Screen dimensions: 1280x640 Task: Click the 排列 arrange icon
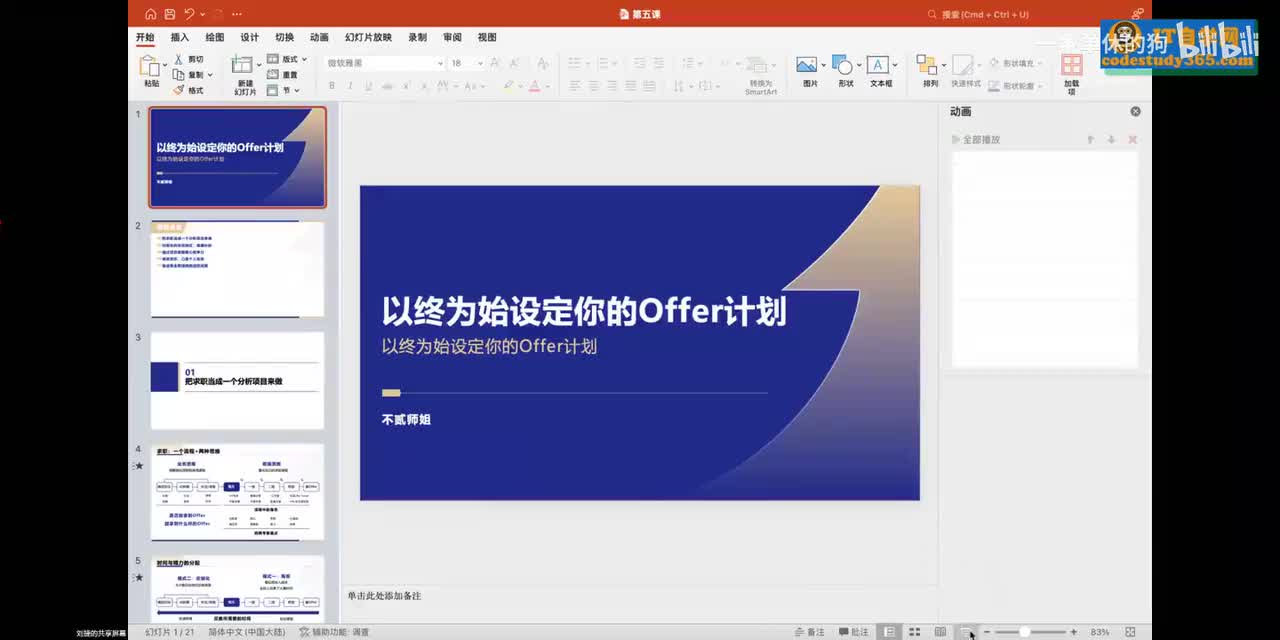click(x=927, y=65)
